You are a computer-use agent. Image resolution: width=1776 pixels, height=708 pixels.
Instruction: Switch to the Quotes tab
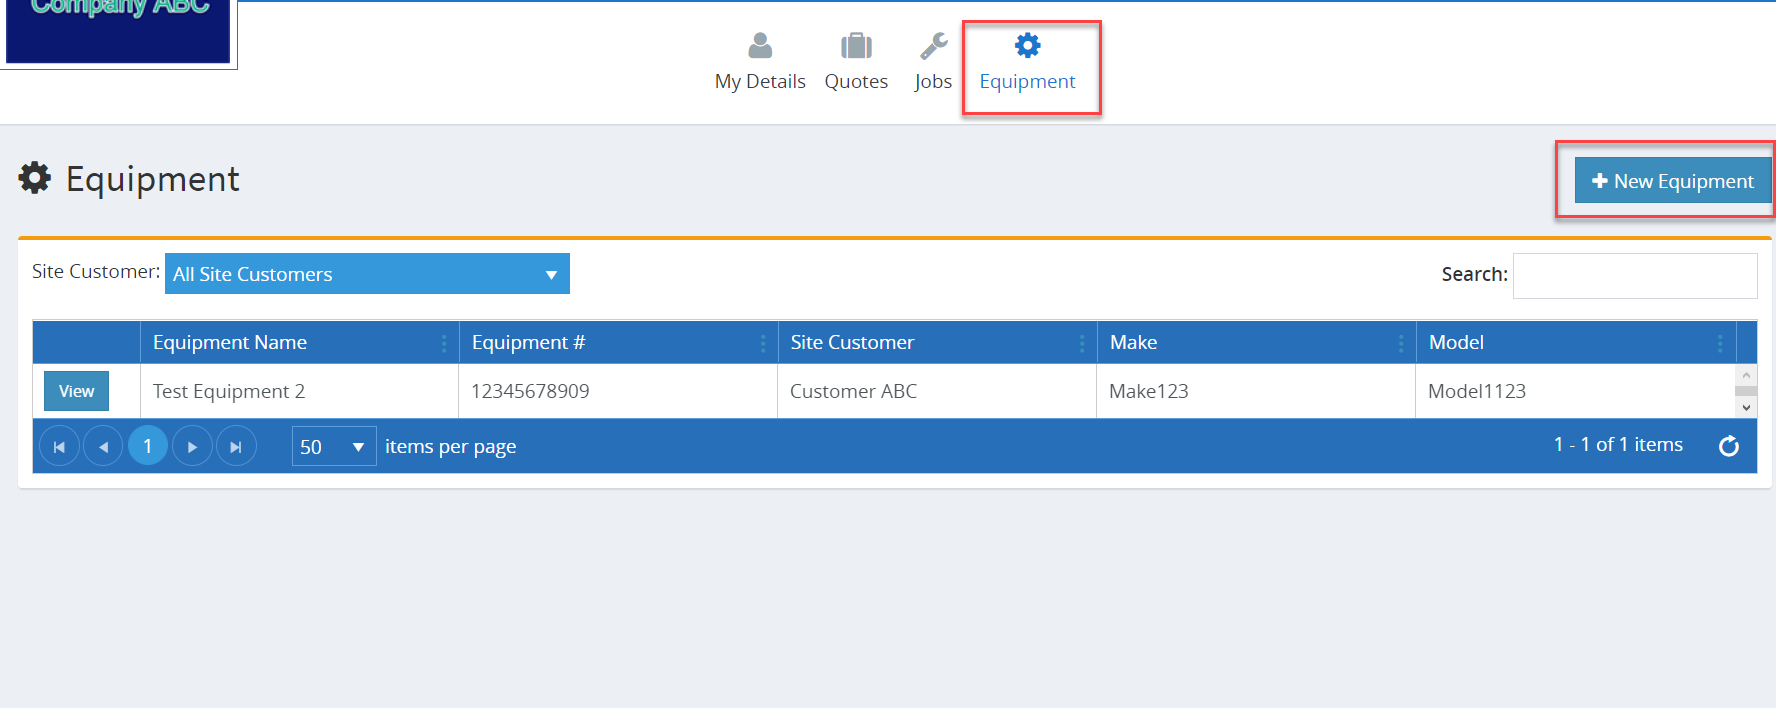click(856, 81)
